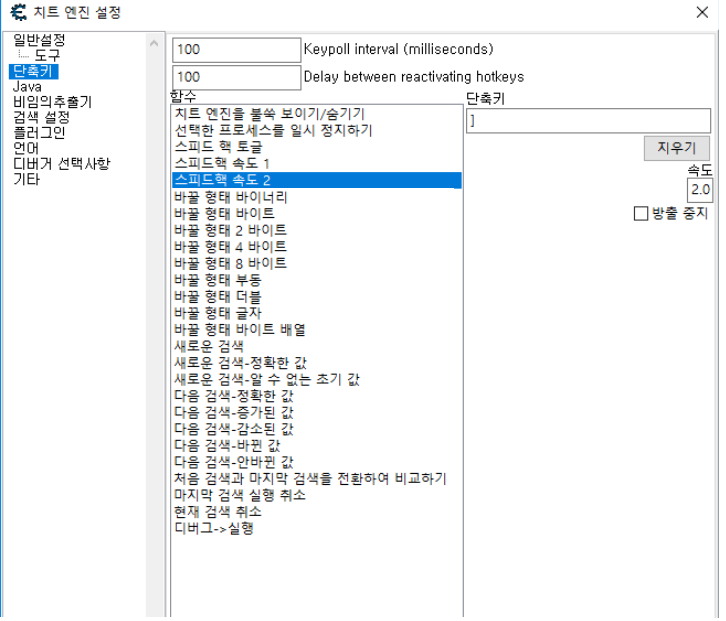Select 선택한 프로세스를 일시 정지하기 function
Viewport: 726px width, 621px height.
point(319,132)
